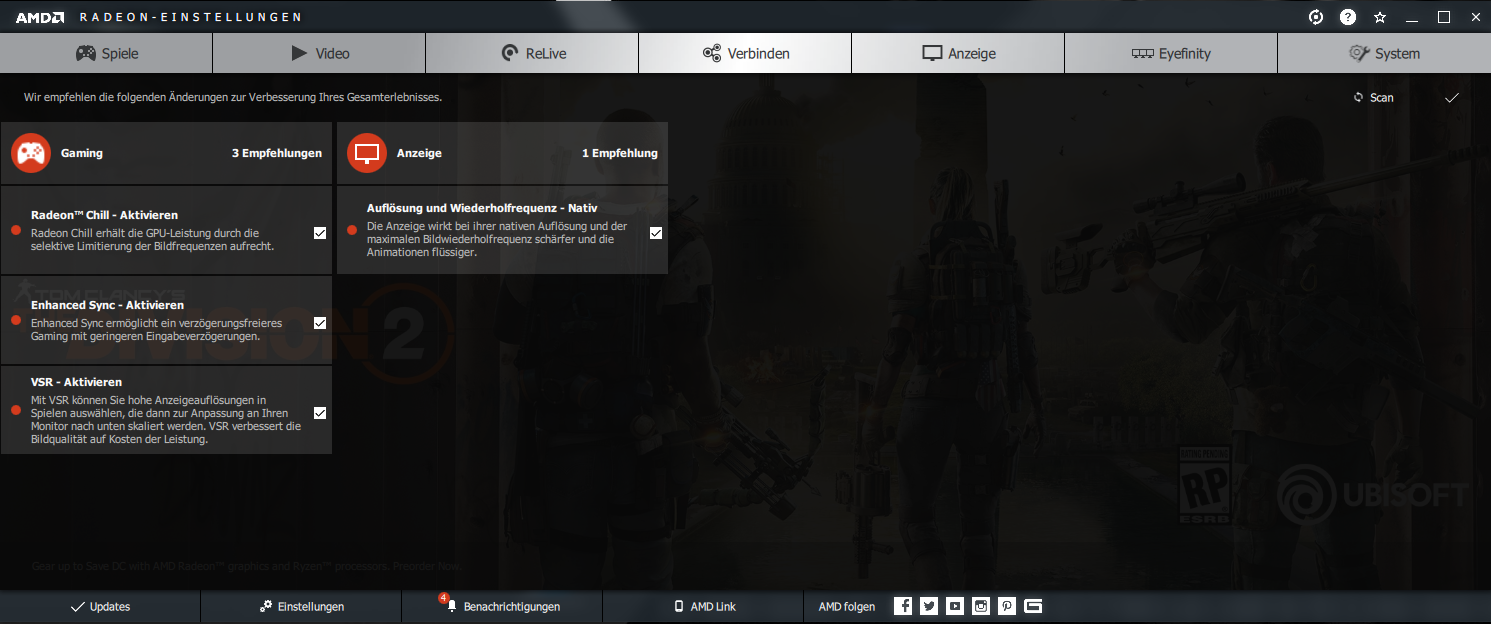Toggle the Enhanced Sync checkbox
This screenshot has width=1491, height=624.
(x=320, y=323)
